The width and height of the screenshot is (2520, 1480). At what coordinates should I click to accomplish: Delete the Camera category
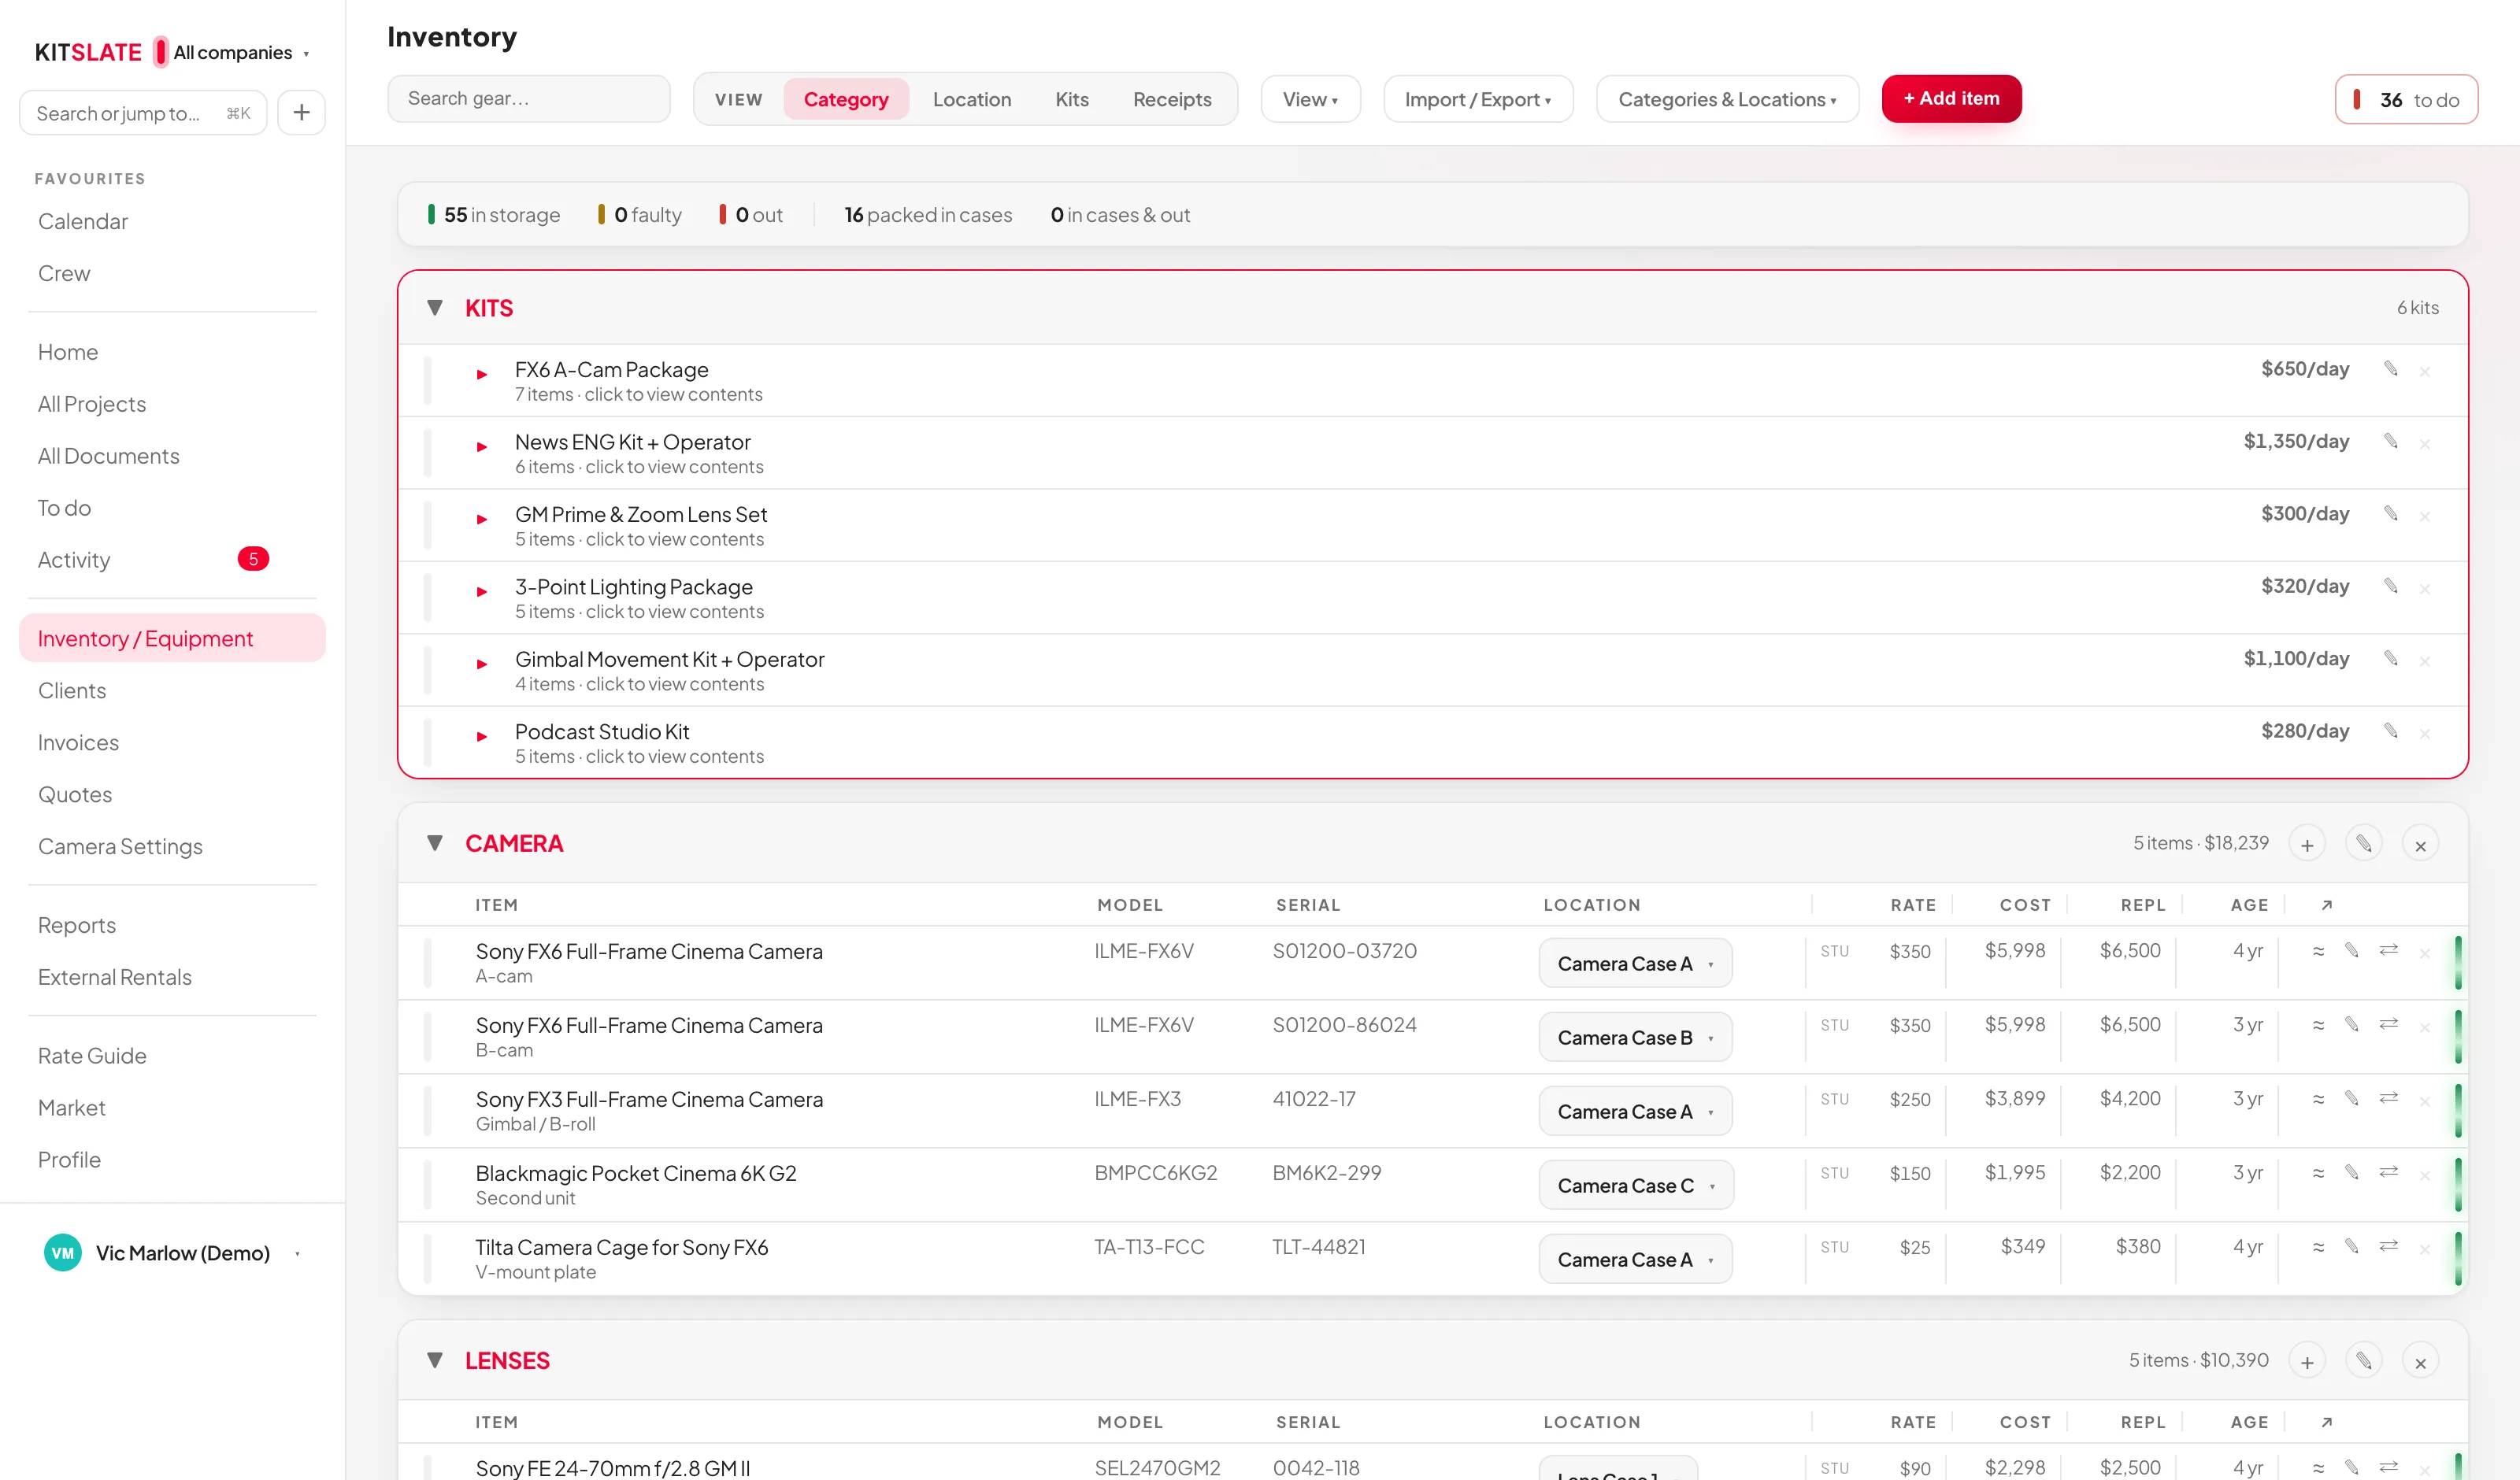[2420, 844]
